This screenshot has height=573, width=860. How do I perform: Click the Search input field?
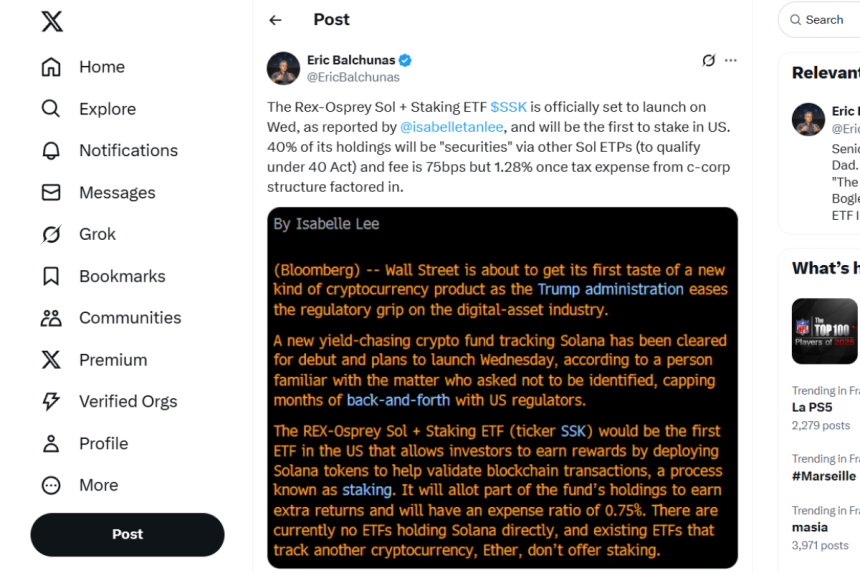coord(825,20)
